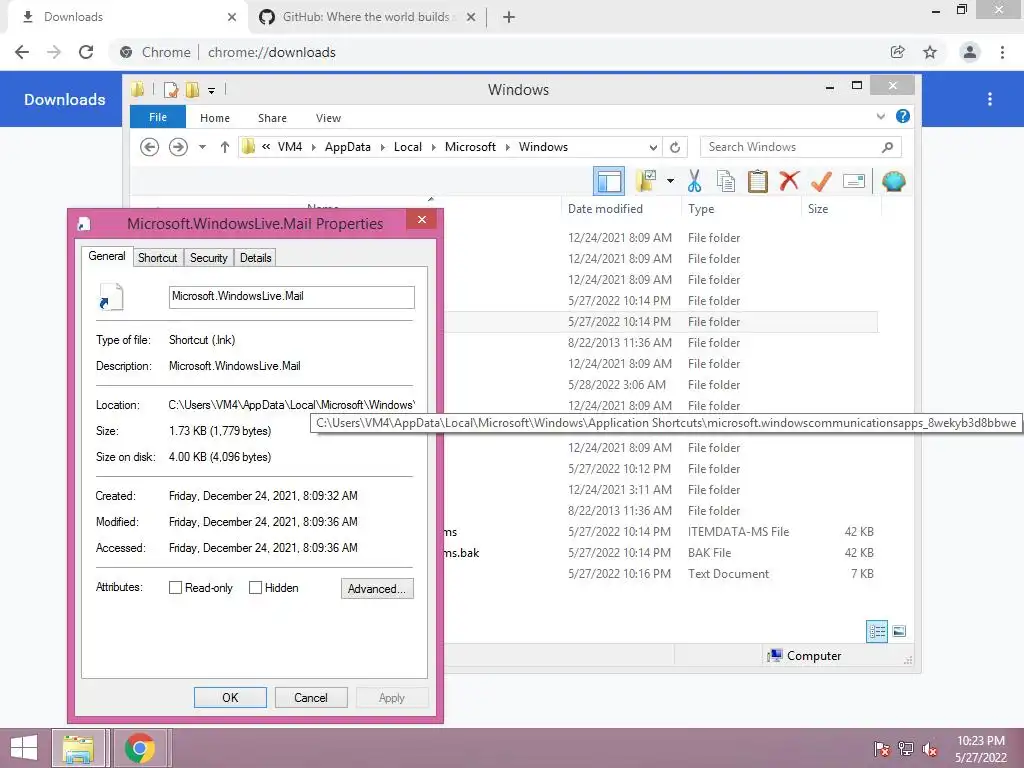This screenshot has height=768, width=1024.
Task: Open the dropdown arrow next to folder options icon
Action: [x=670, y=182]
